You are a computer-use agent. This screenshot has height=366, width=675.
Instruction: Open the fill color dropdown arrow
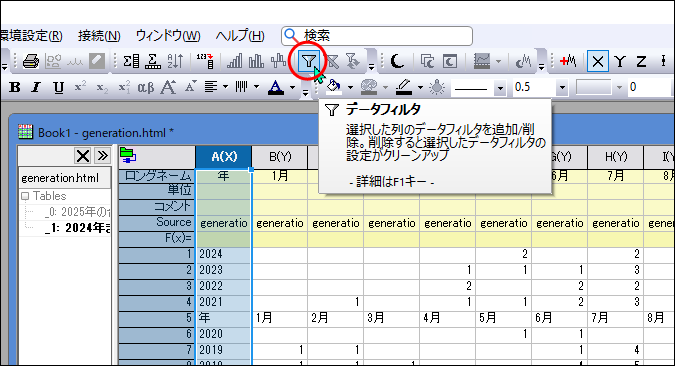tap(350, 87)
